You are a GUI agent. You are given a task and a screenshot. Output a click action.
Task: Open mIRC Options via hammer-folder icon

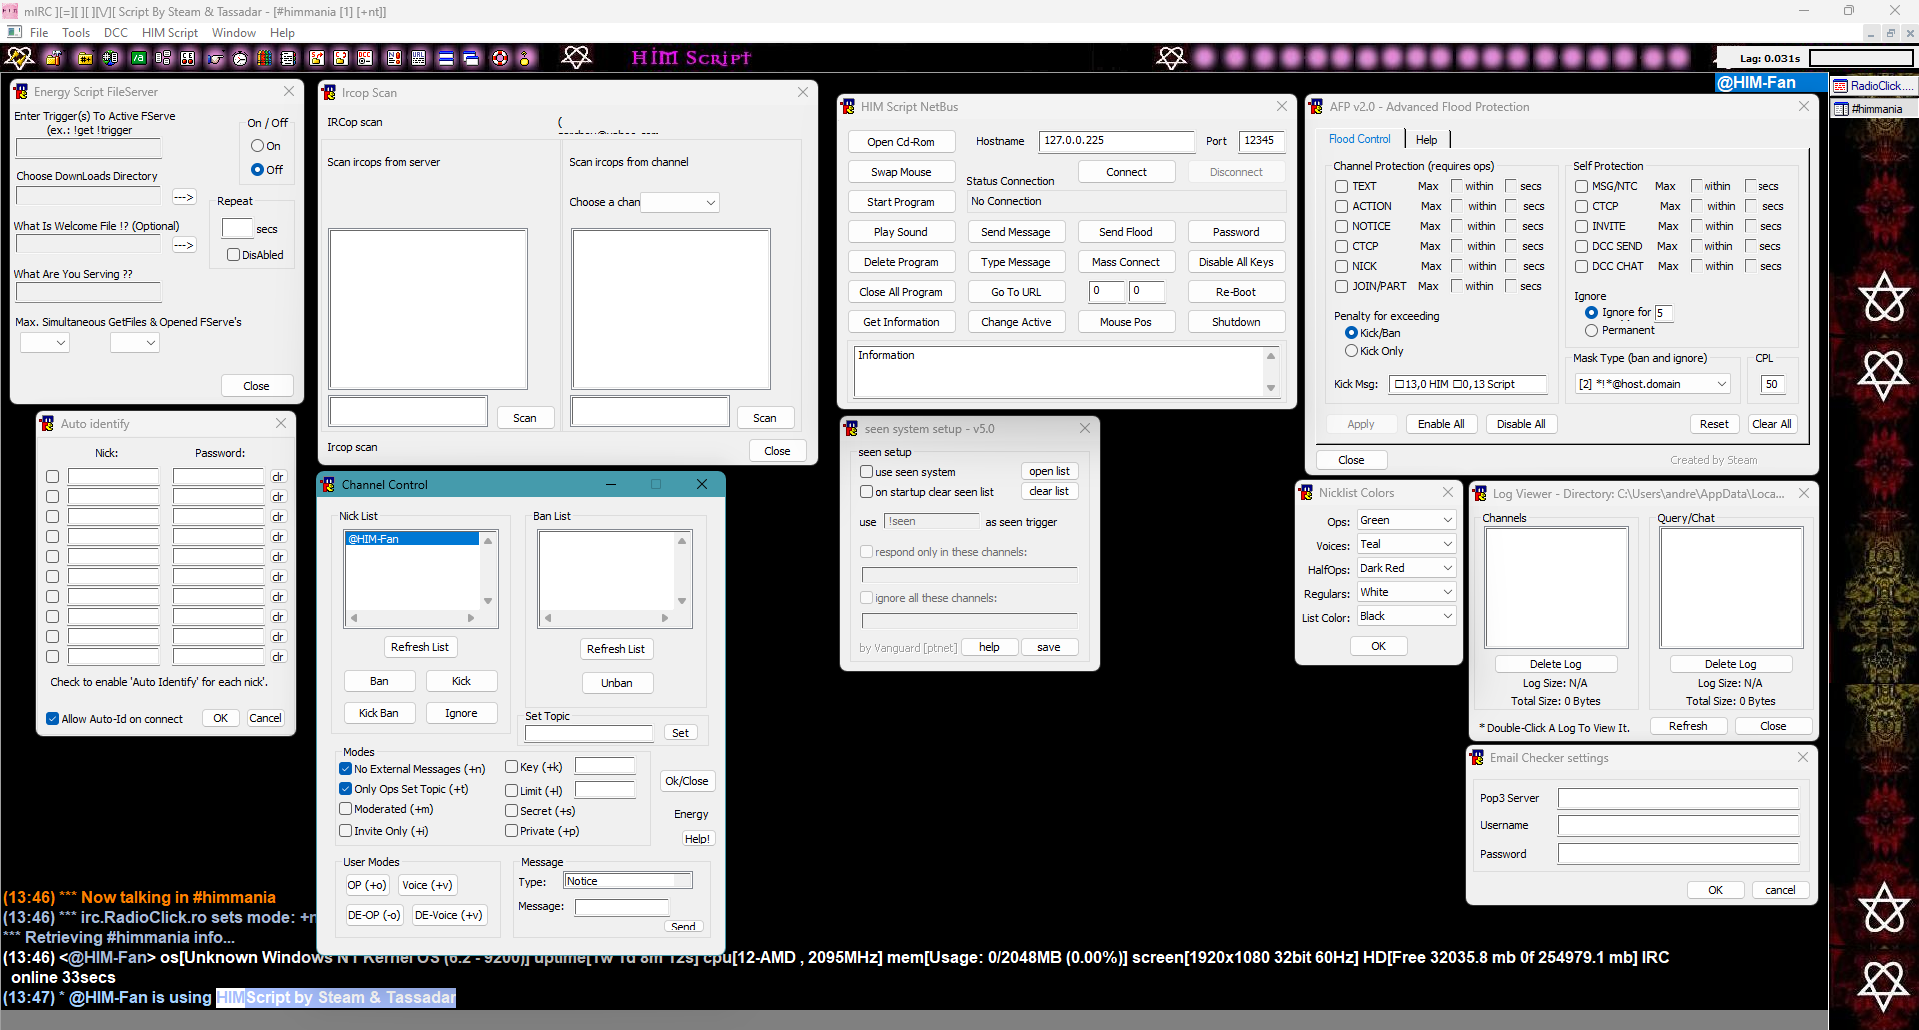[x=54, y=58]
